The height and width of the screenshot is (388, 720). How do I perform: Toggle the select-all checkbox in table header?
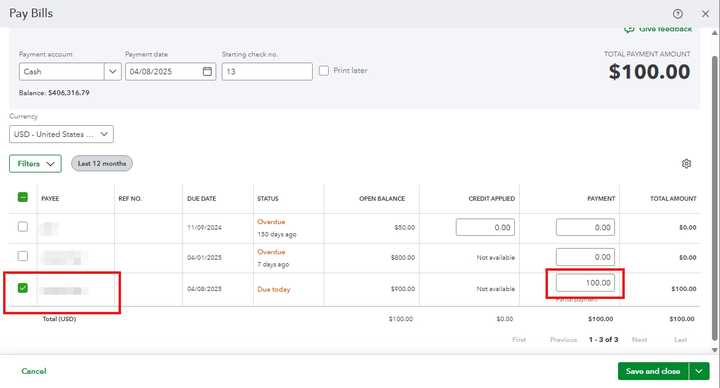pyautogui.click(x=22, y=197)
